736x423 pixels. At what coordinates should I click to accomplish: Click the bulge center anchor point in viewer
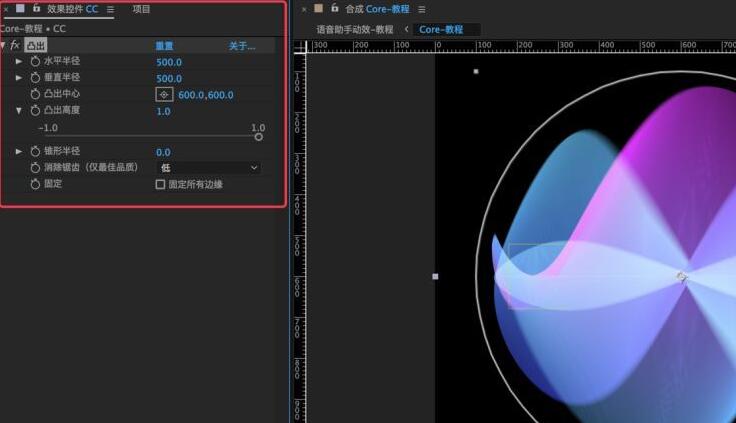click(x=682, y=277)
